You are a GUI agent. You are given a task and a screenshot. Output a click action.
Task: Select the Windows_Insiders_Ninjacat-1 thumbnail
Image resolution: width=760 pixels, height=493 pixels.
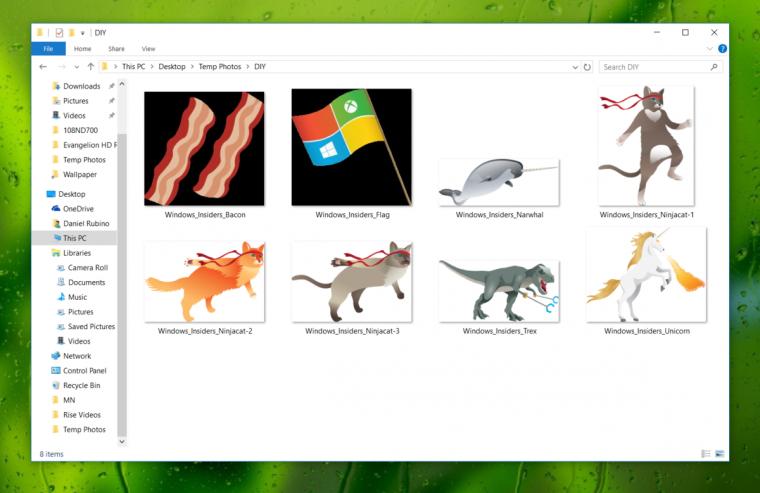[647, 146]
